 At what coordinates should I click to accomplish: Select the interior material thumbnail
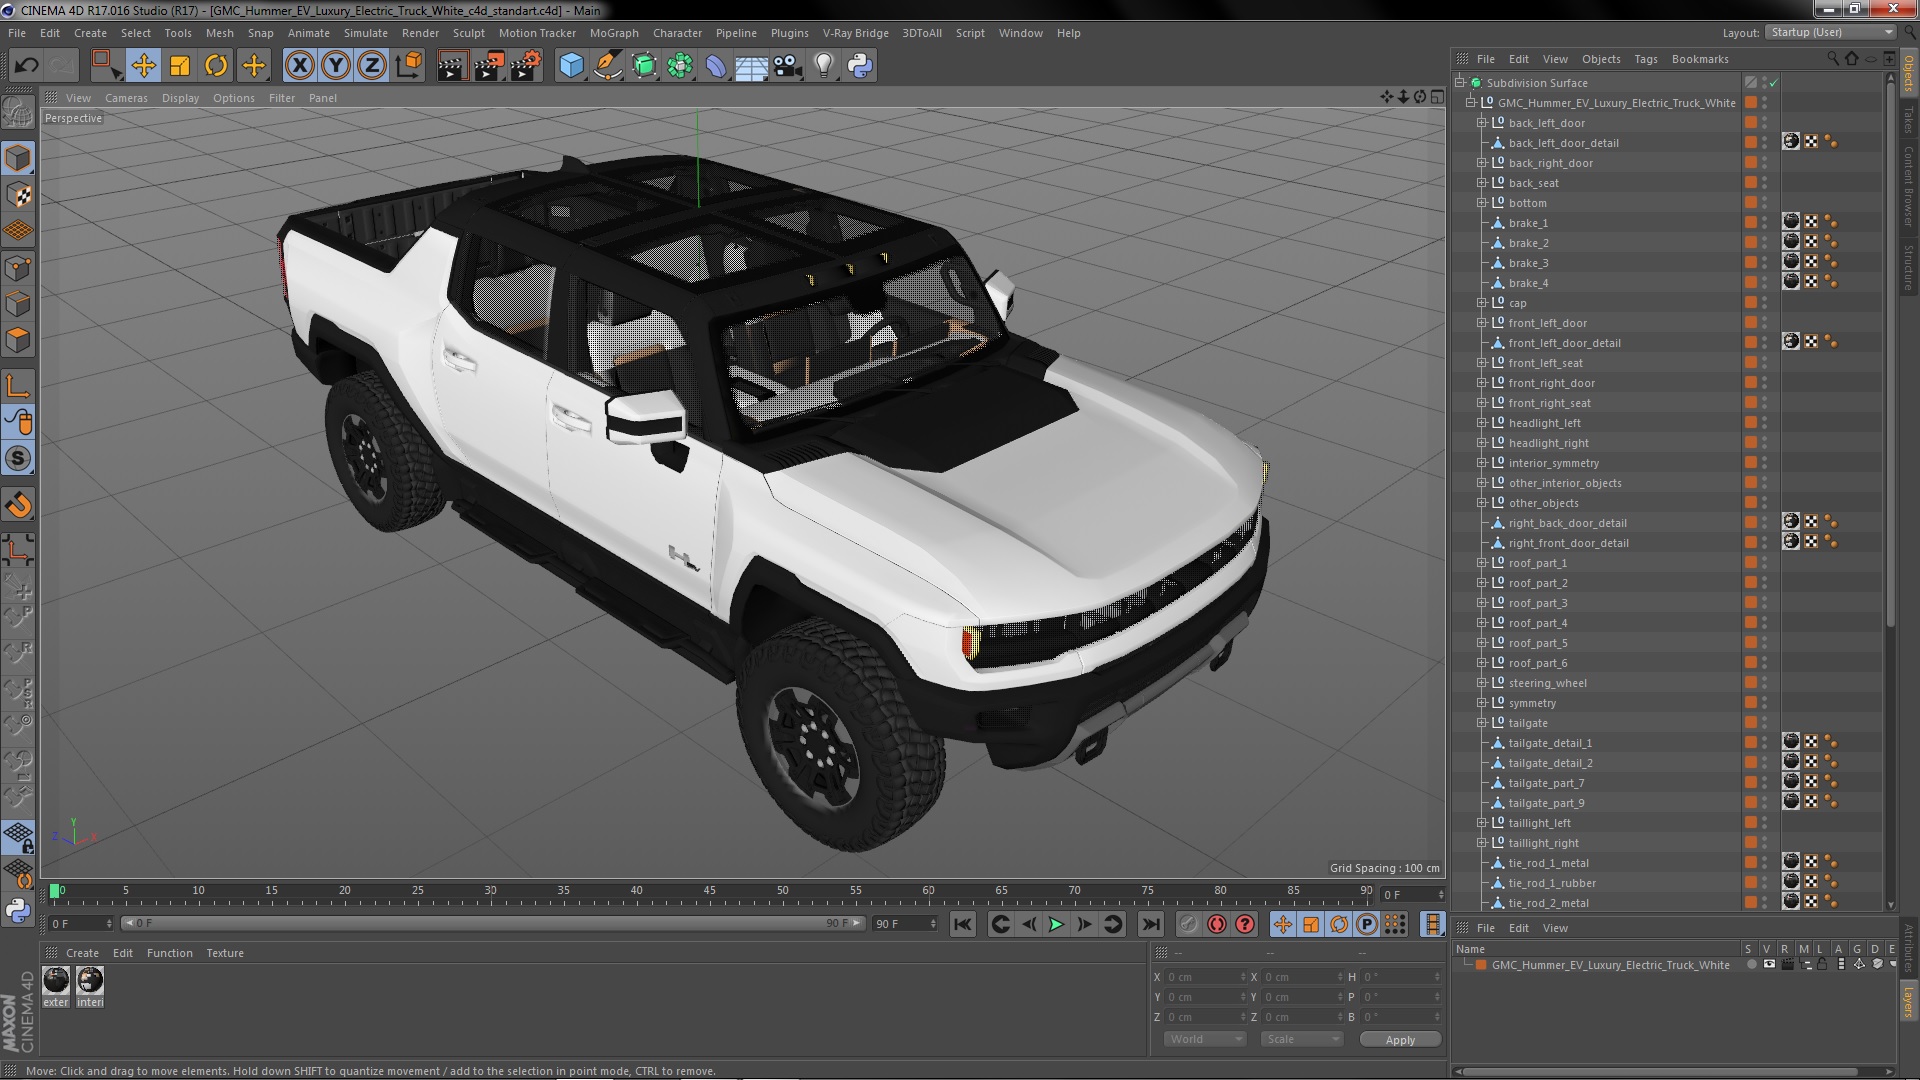click(90, 980)
